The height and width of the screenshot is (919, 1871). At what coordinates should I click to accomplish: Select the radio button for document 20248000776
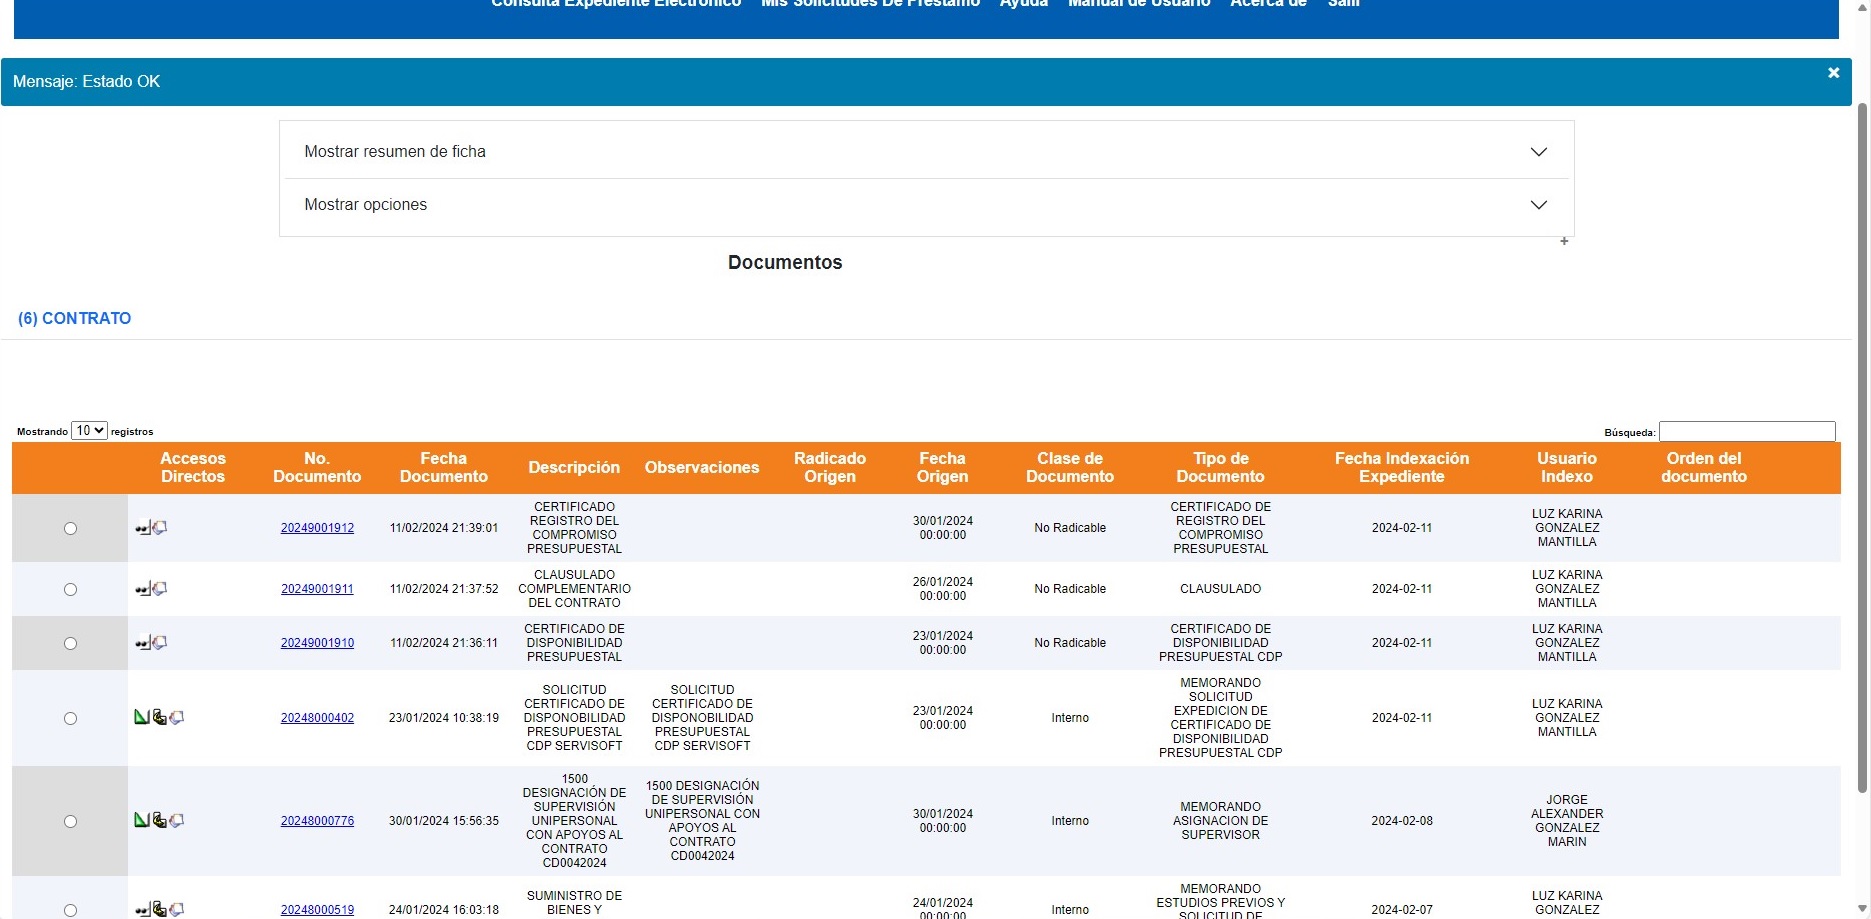pos(70,821)
